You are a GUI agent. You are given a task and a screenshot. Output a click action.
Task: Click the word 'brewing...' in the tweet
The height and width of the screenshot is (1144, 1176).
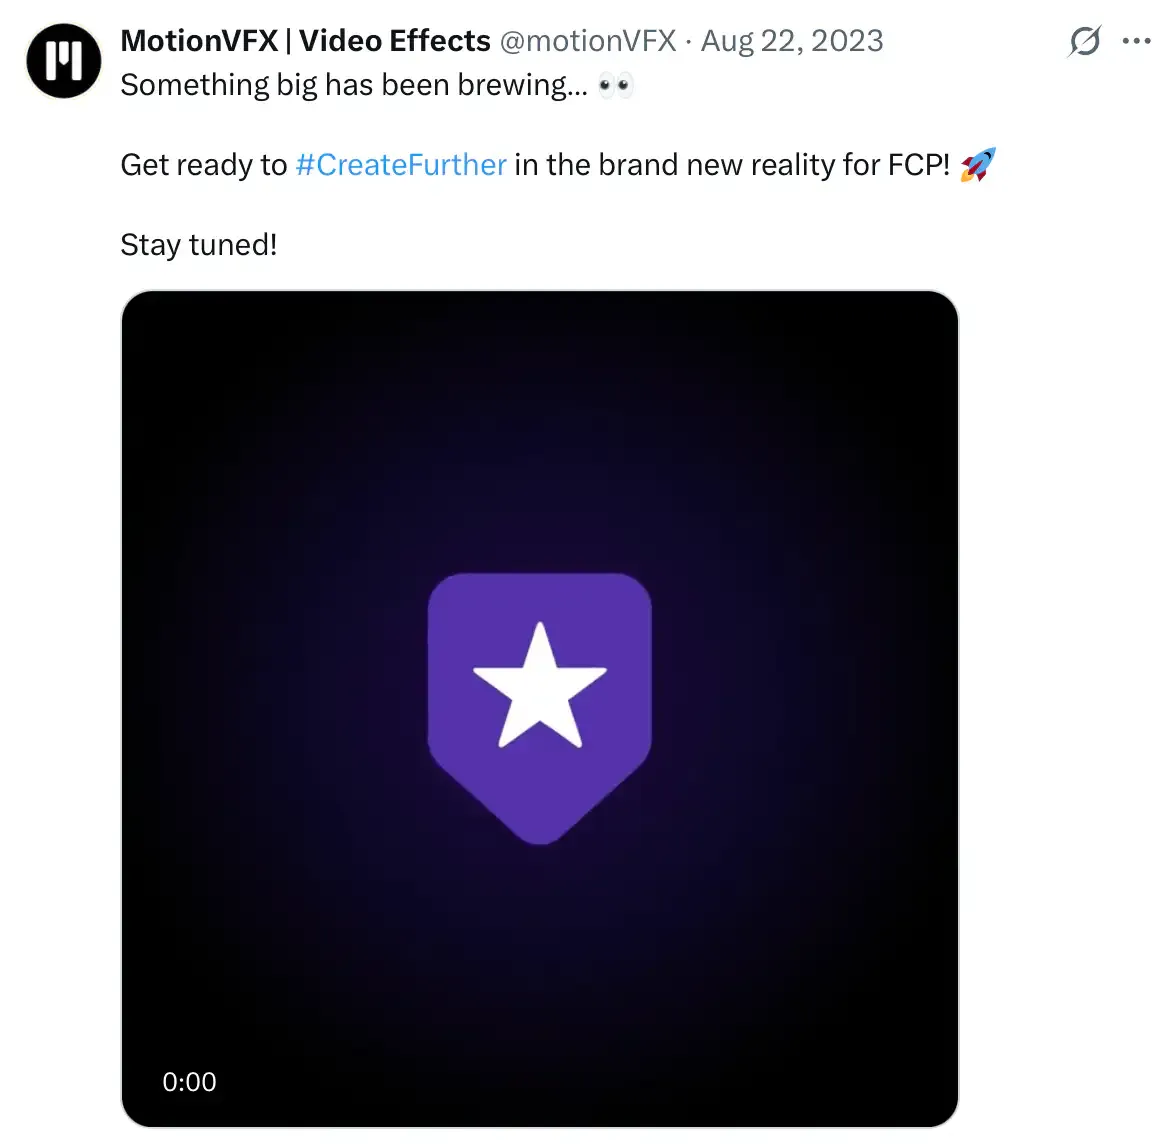pos(523,86)
